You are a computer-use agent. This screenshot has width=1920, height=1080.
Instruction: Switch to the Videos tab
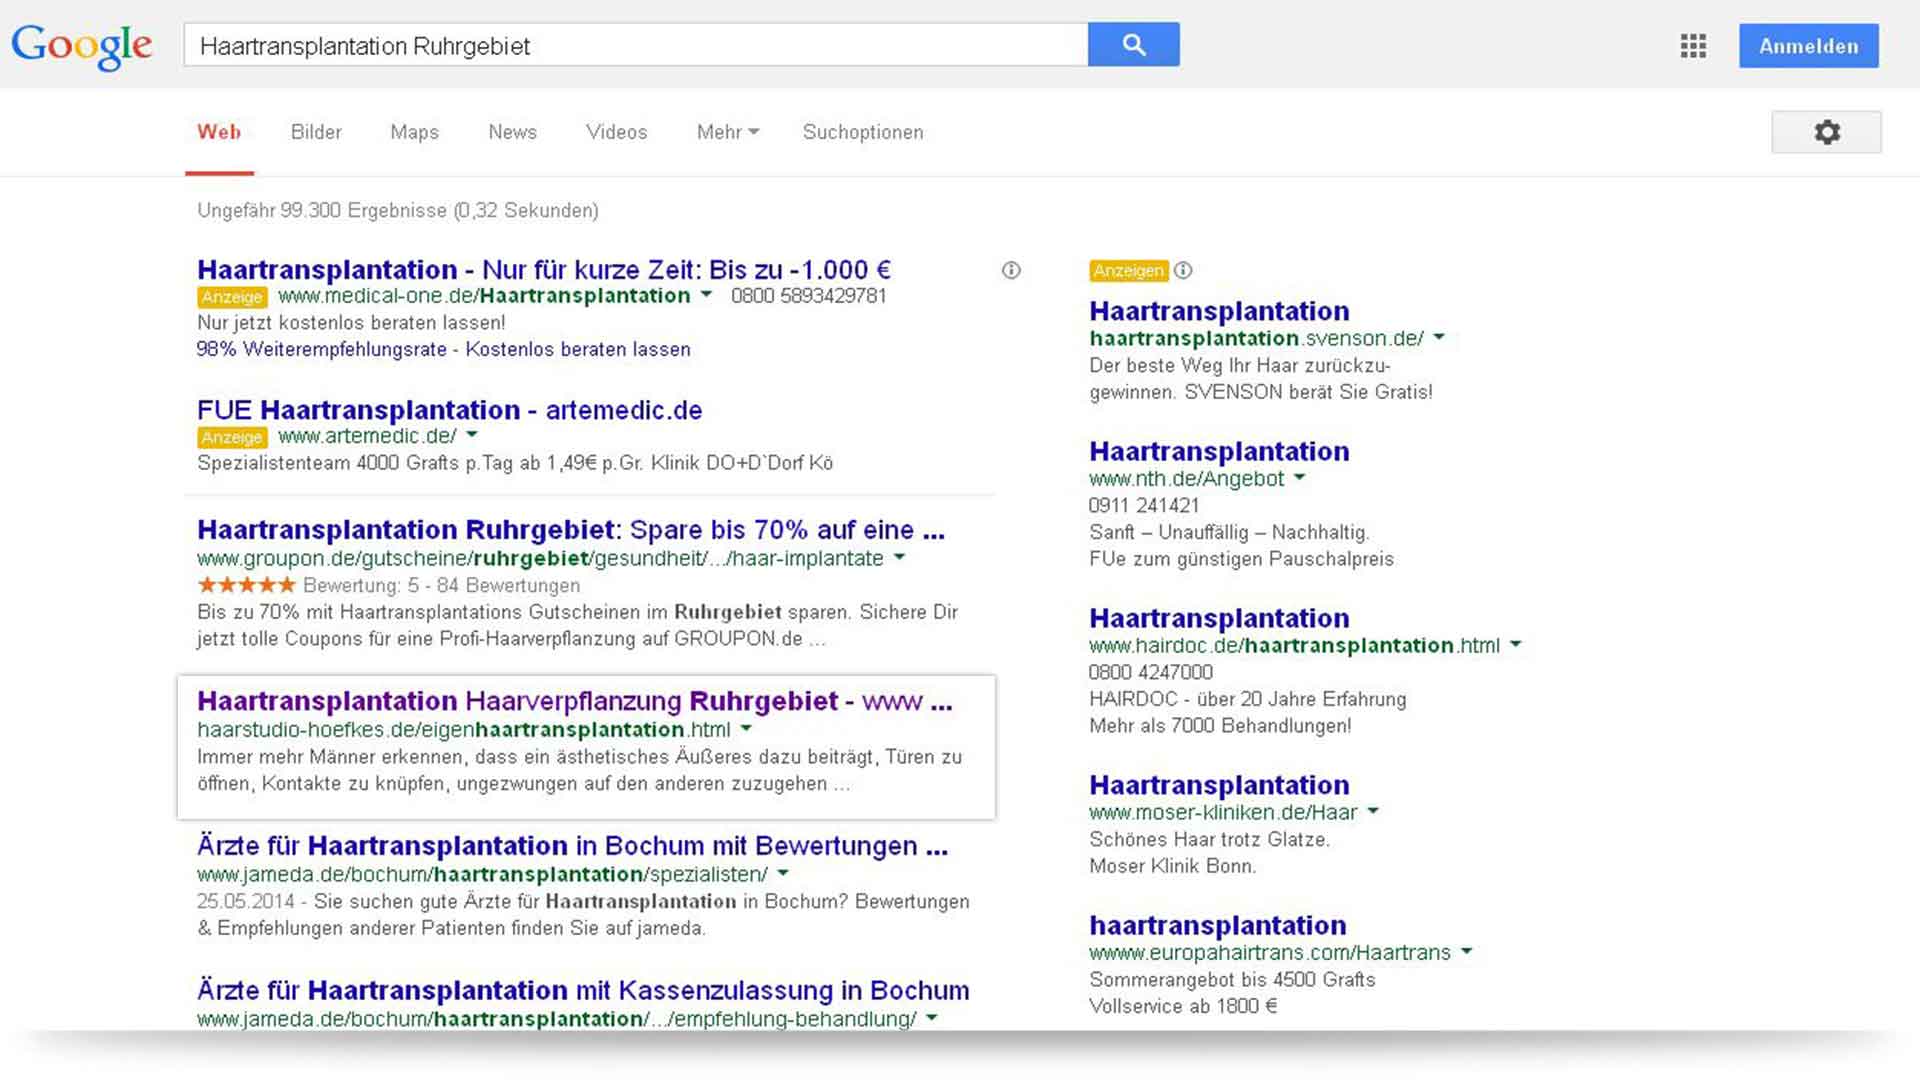(616, 132)
